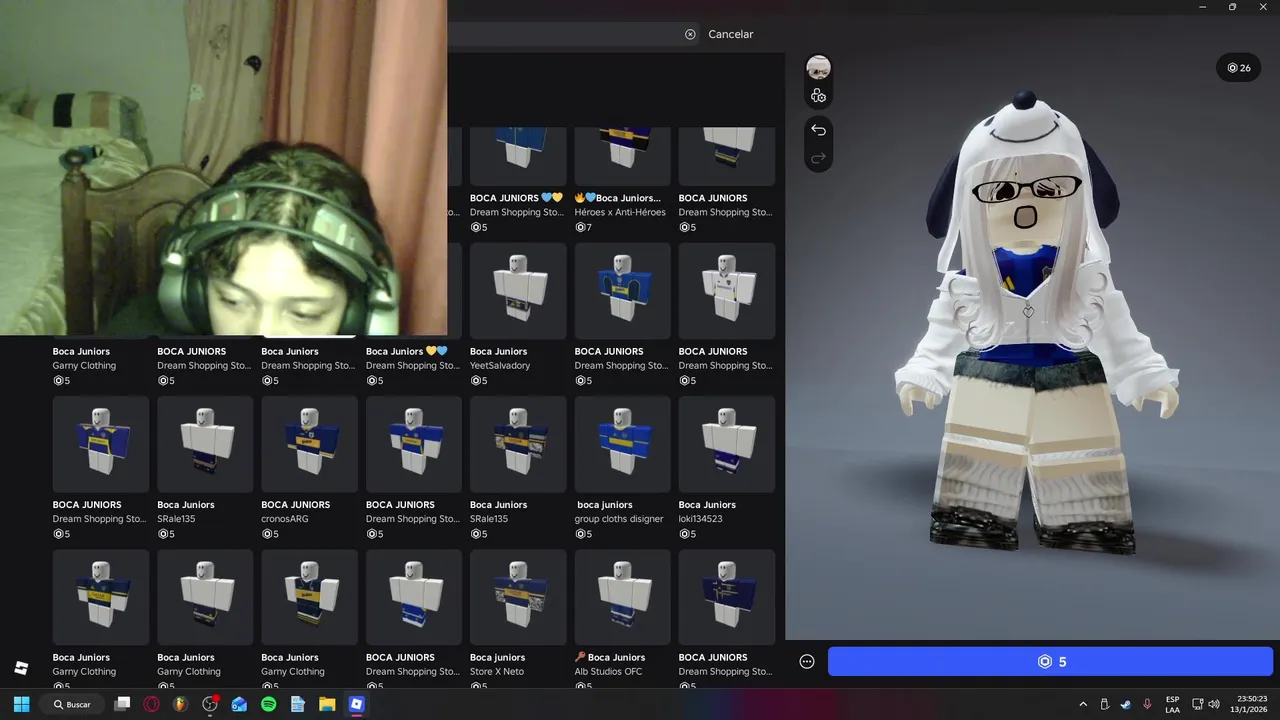
Task: Select the group cloths disigner shirt thumbnail
Action: coord(622,444)
